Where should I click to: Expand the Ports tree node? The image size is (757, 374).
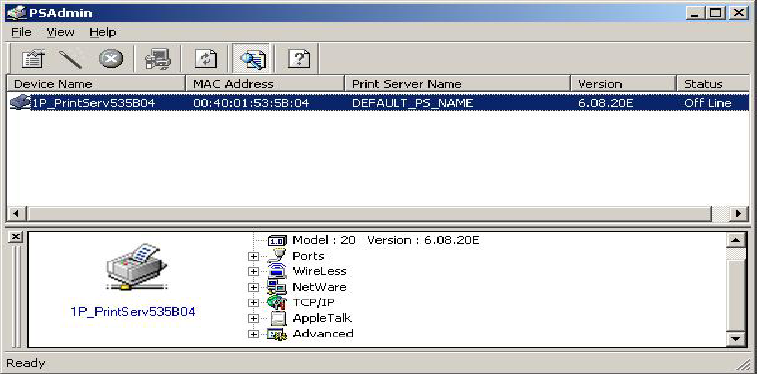pyautogui.click(x=253, y=256)
